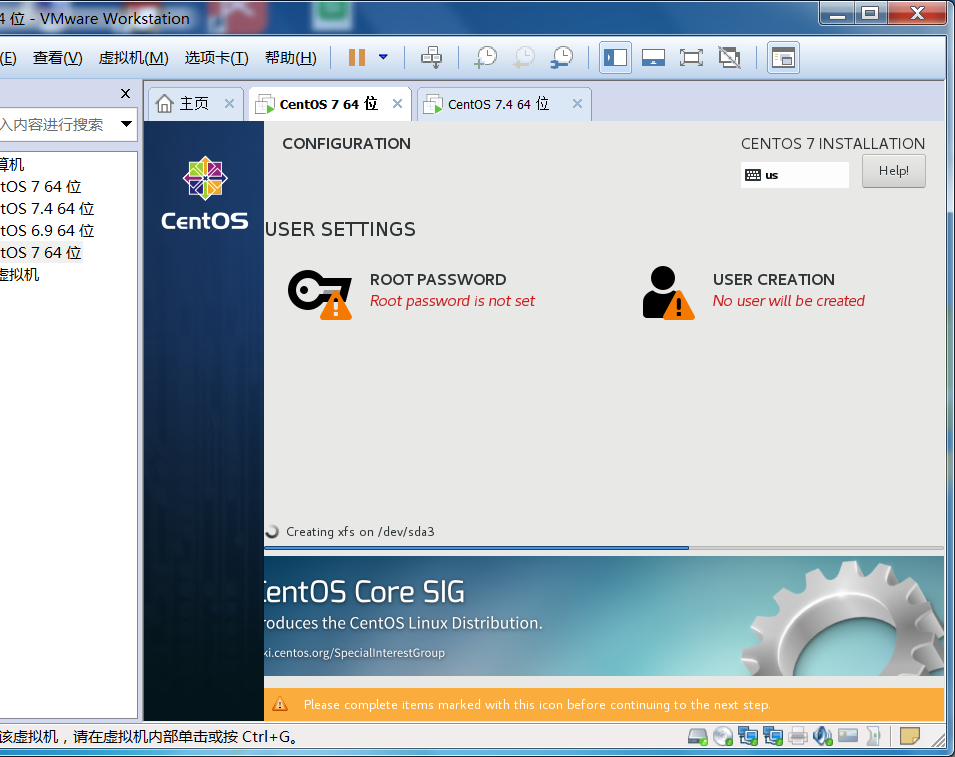The image size is (955, 757).
Task: Close the CentOS 7 64 位 tab
Action: coord(397,104)
